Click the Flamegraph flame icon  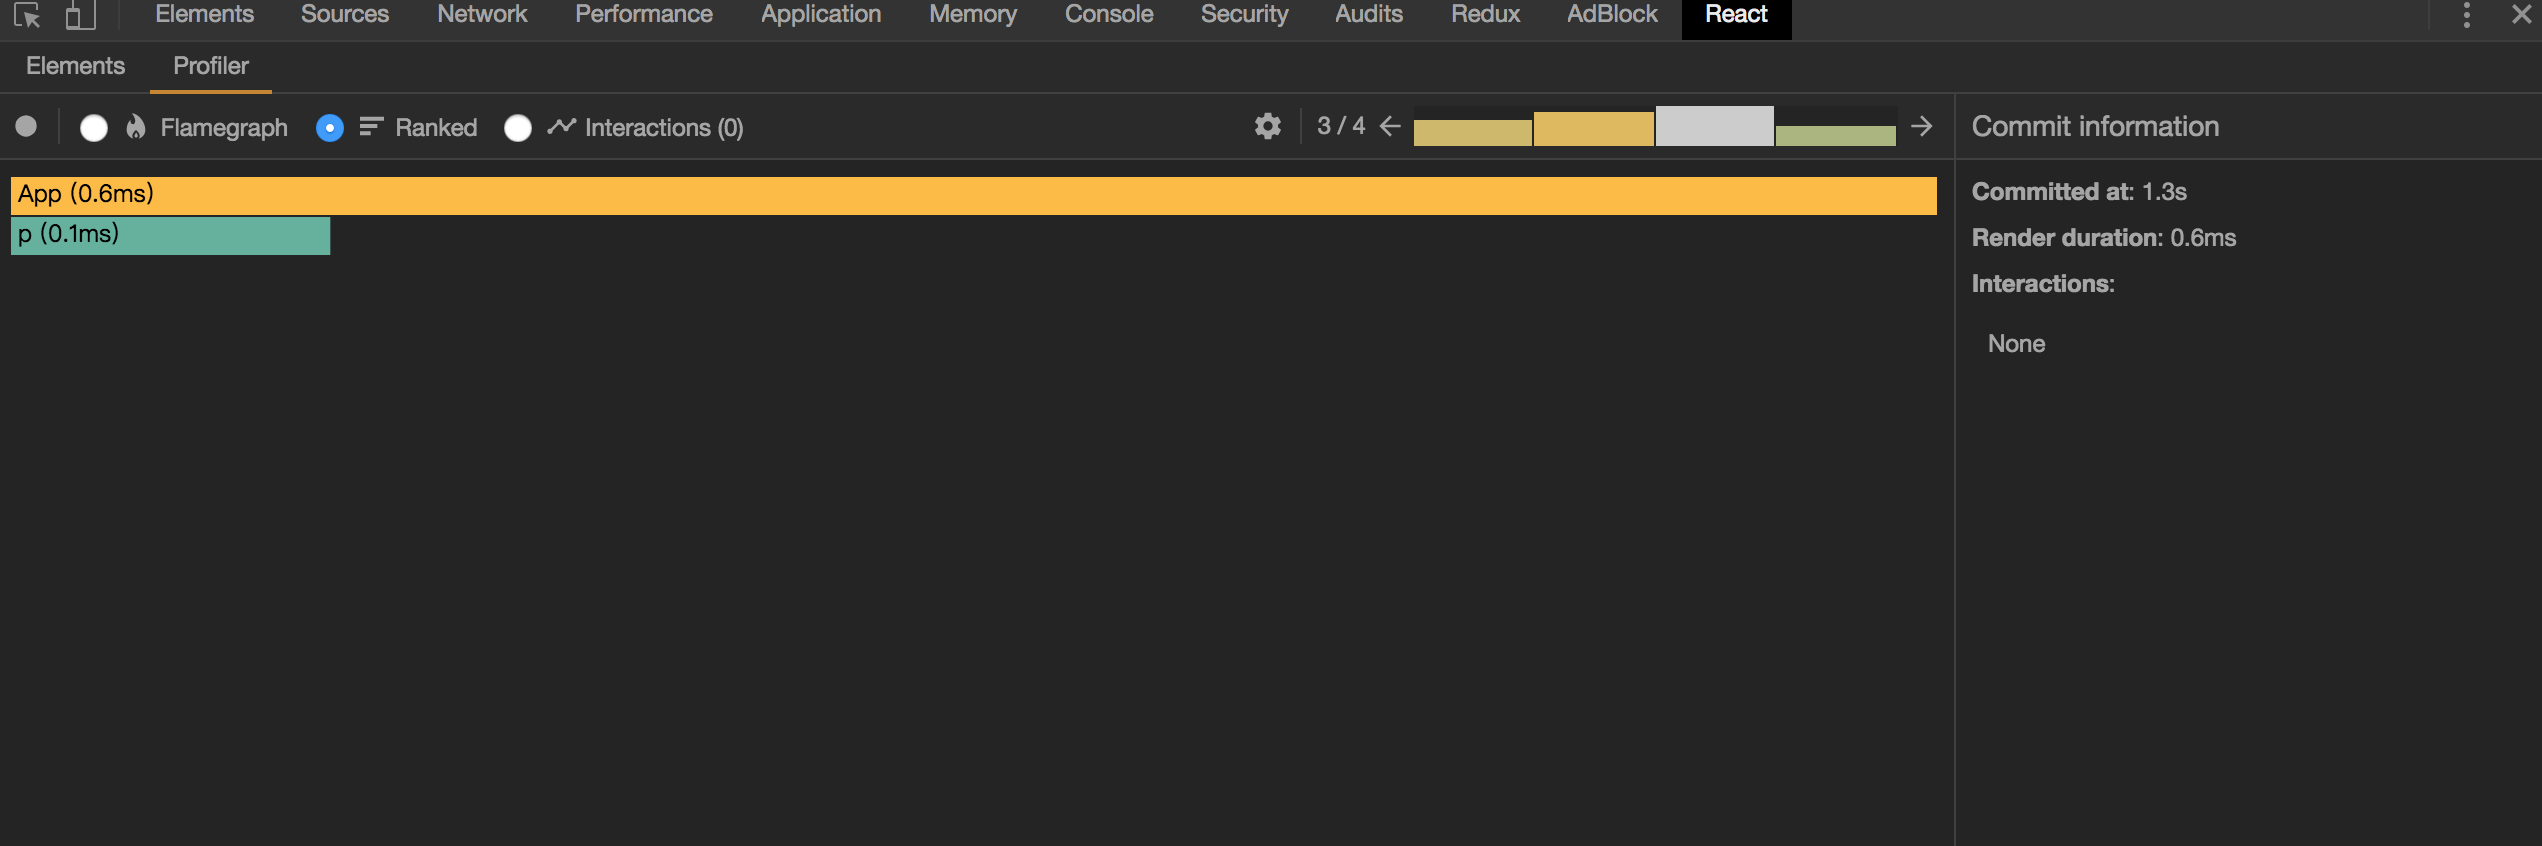point(136,127)
